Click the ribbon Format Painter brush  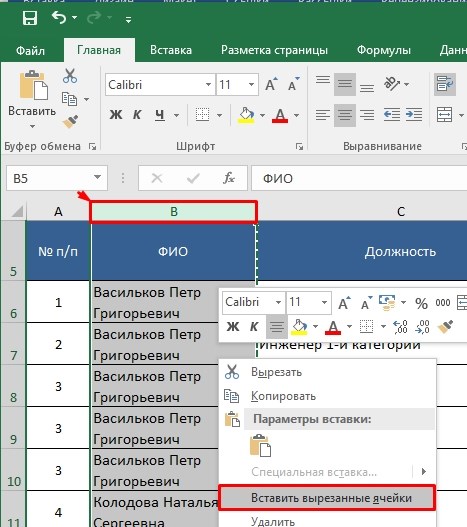(x=70, y=122)
